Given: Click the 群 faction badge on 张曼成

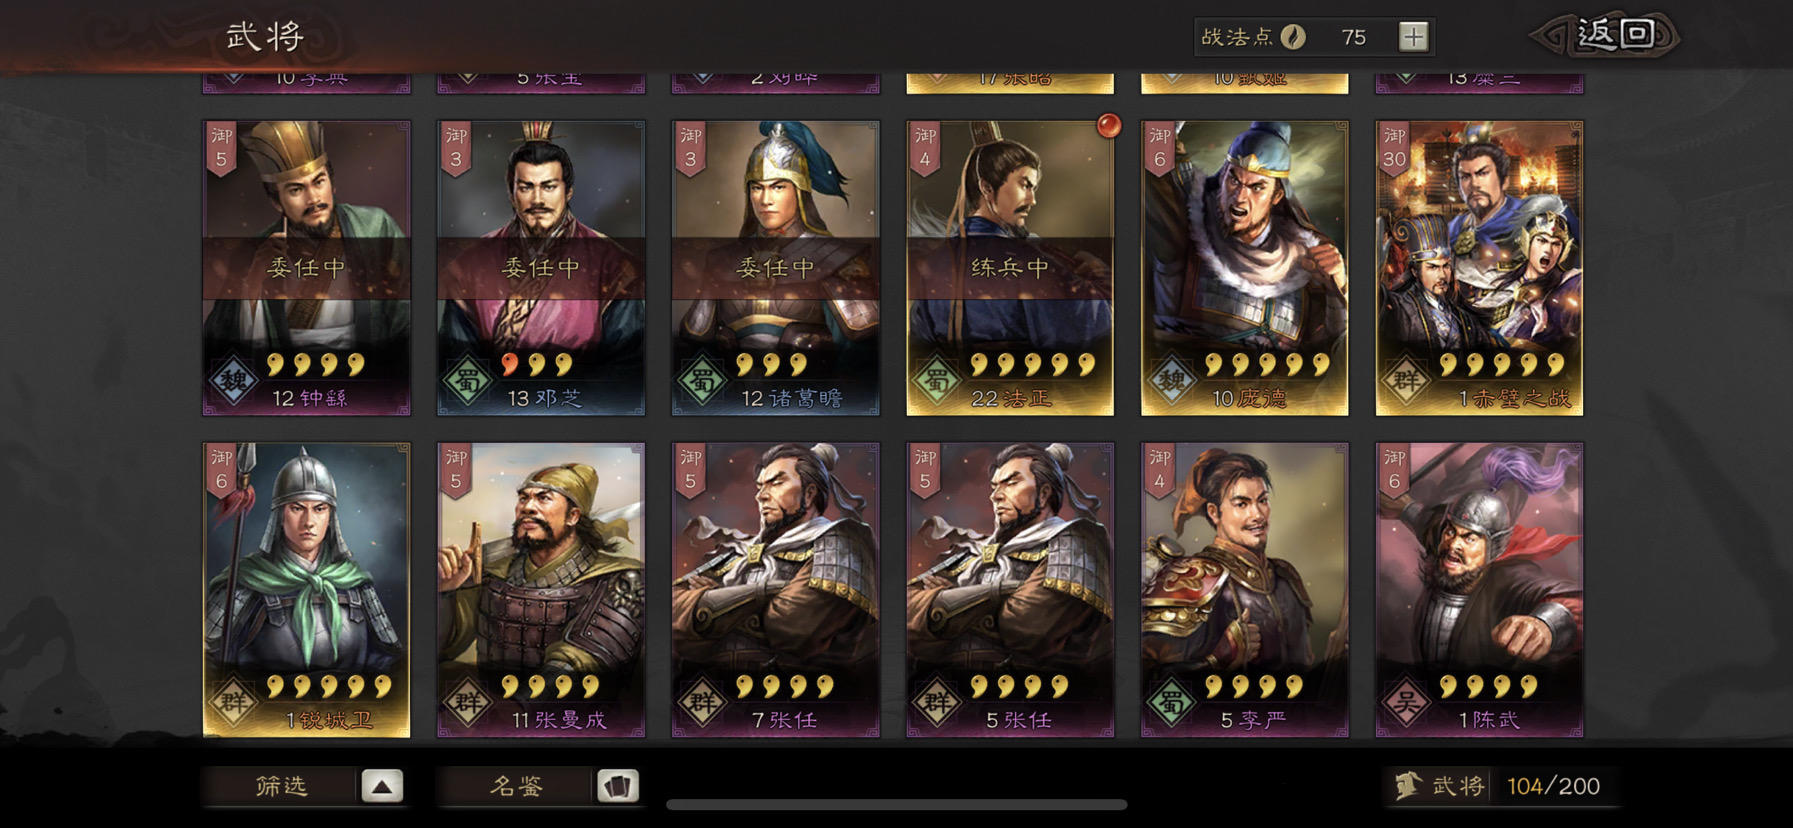Looking at the screenshot, I should tap(467, 702).
